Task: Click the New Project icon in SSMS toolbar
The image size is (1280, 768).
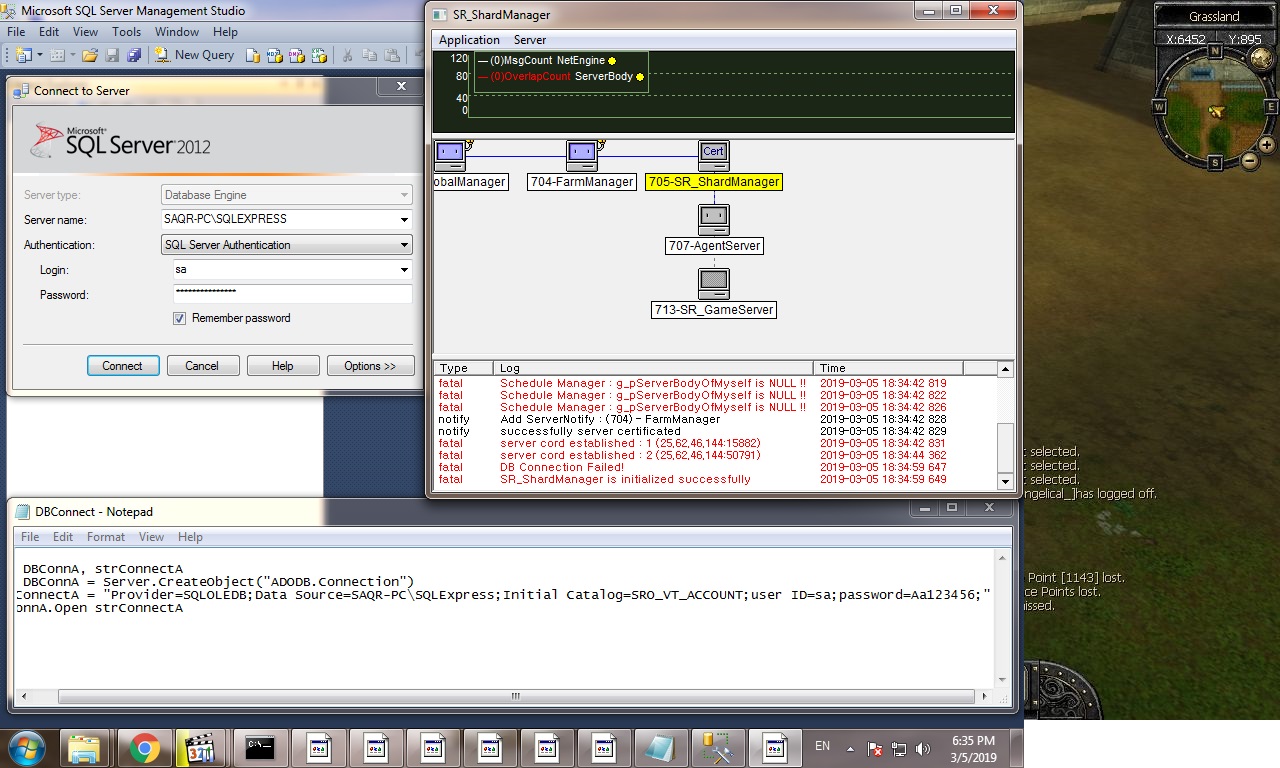Action: [24, 55]
